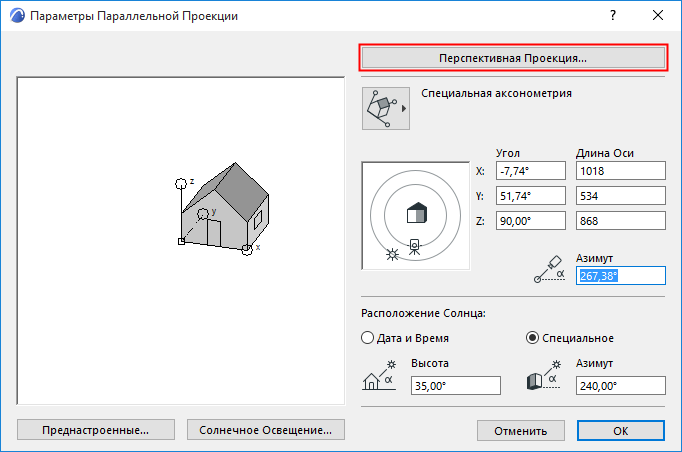Click the Y angle field 51,74°
The image size is (682, 452).
click(x=531, y=196)
